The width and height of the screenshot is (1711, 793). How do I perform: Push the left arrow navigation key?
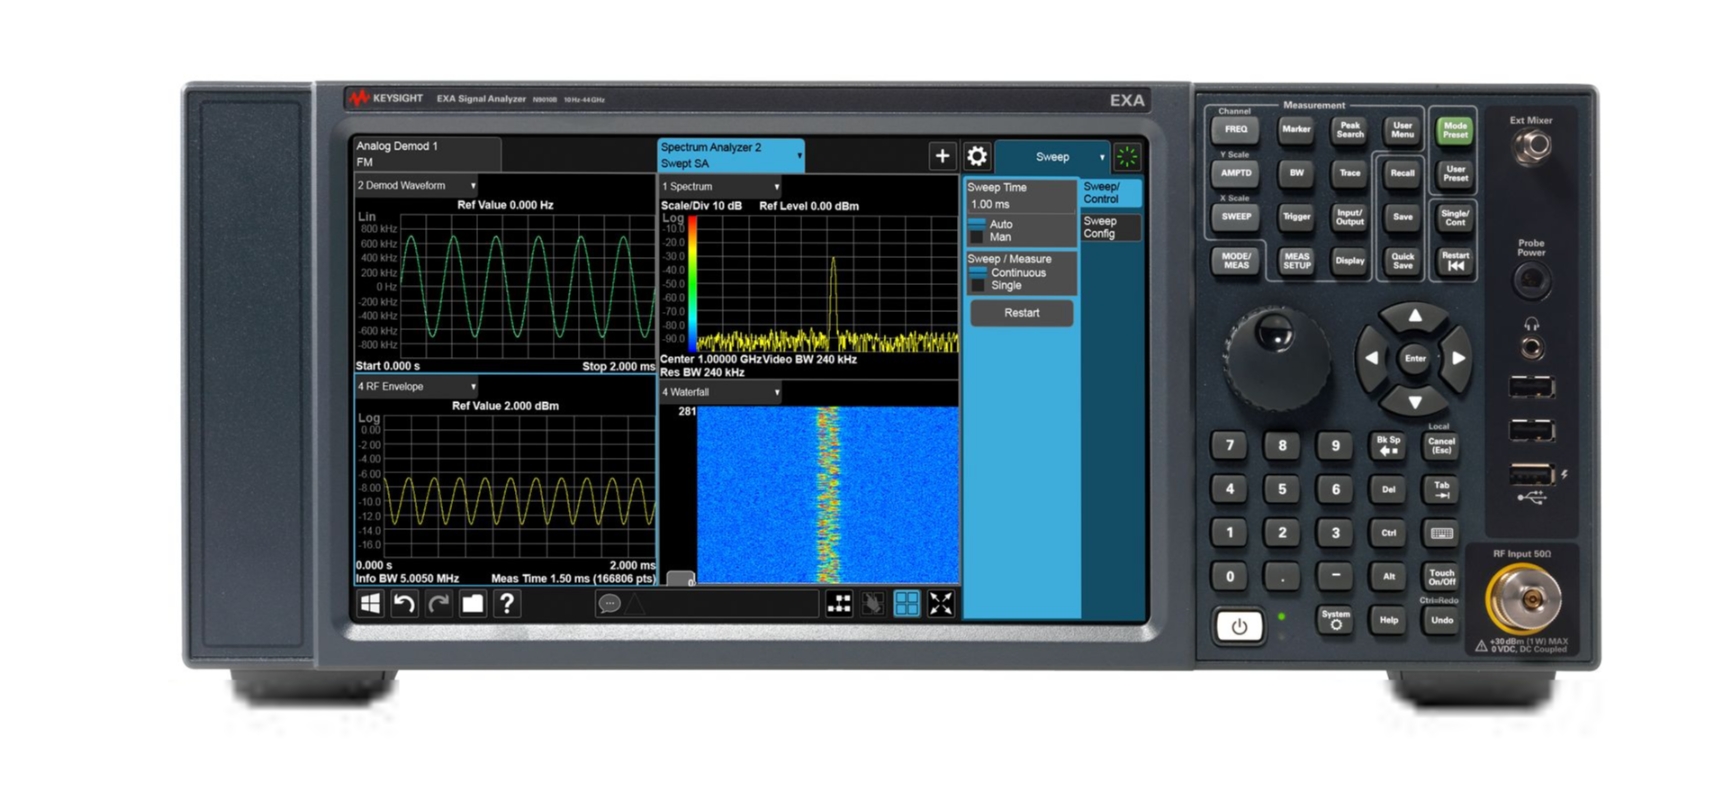(x=1371, y=358)
